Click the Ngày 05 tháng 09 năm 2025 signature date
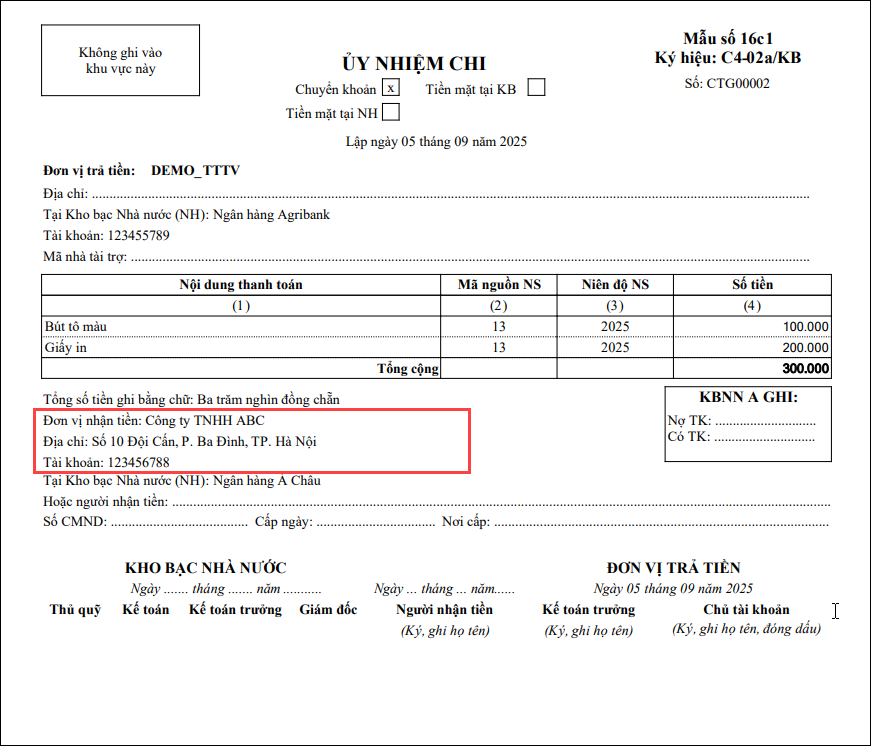Image resolution: width=871 pixels, height=746 pixels. pos(673,589)
